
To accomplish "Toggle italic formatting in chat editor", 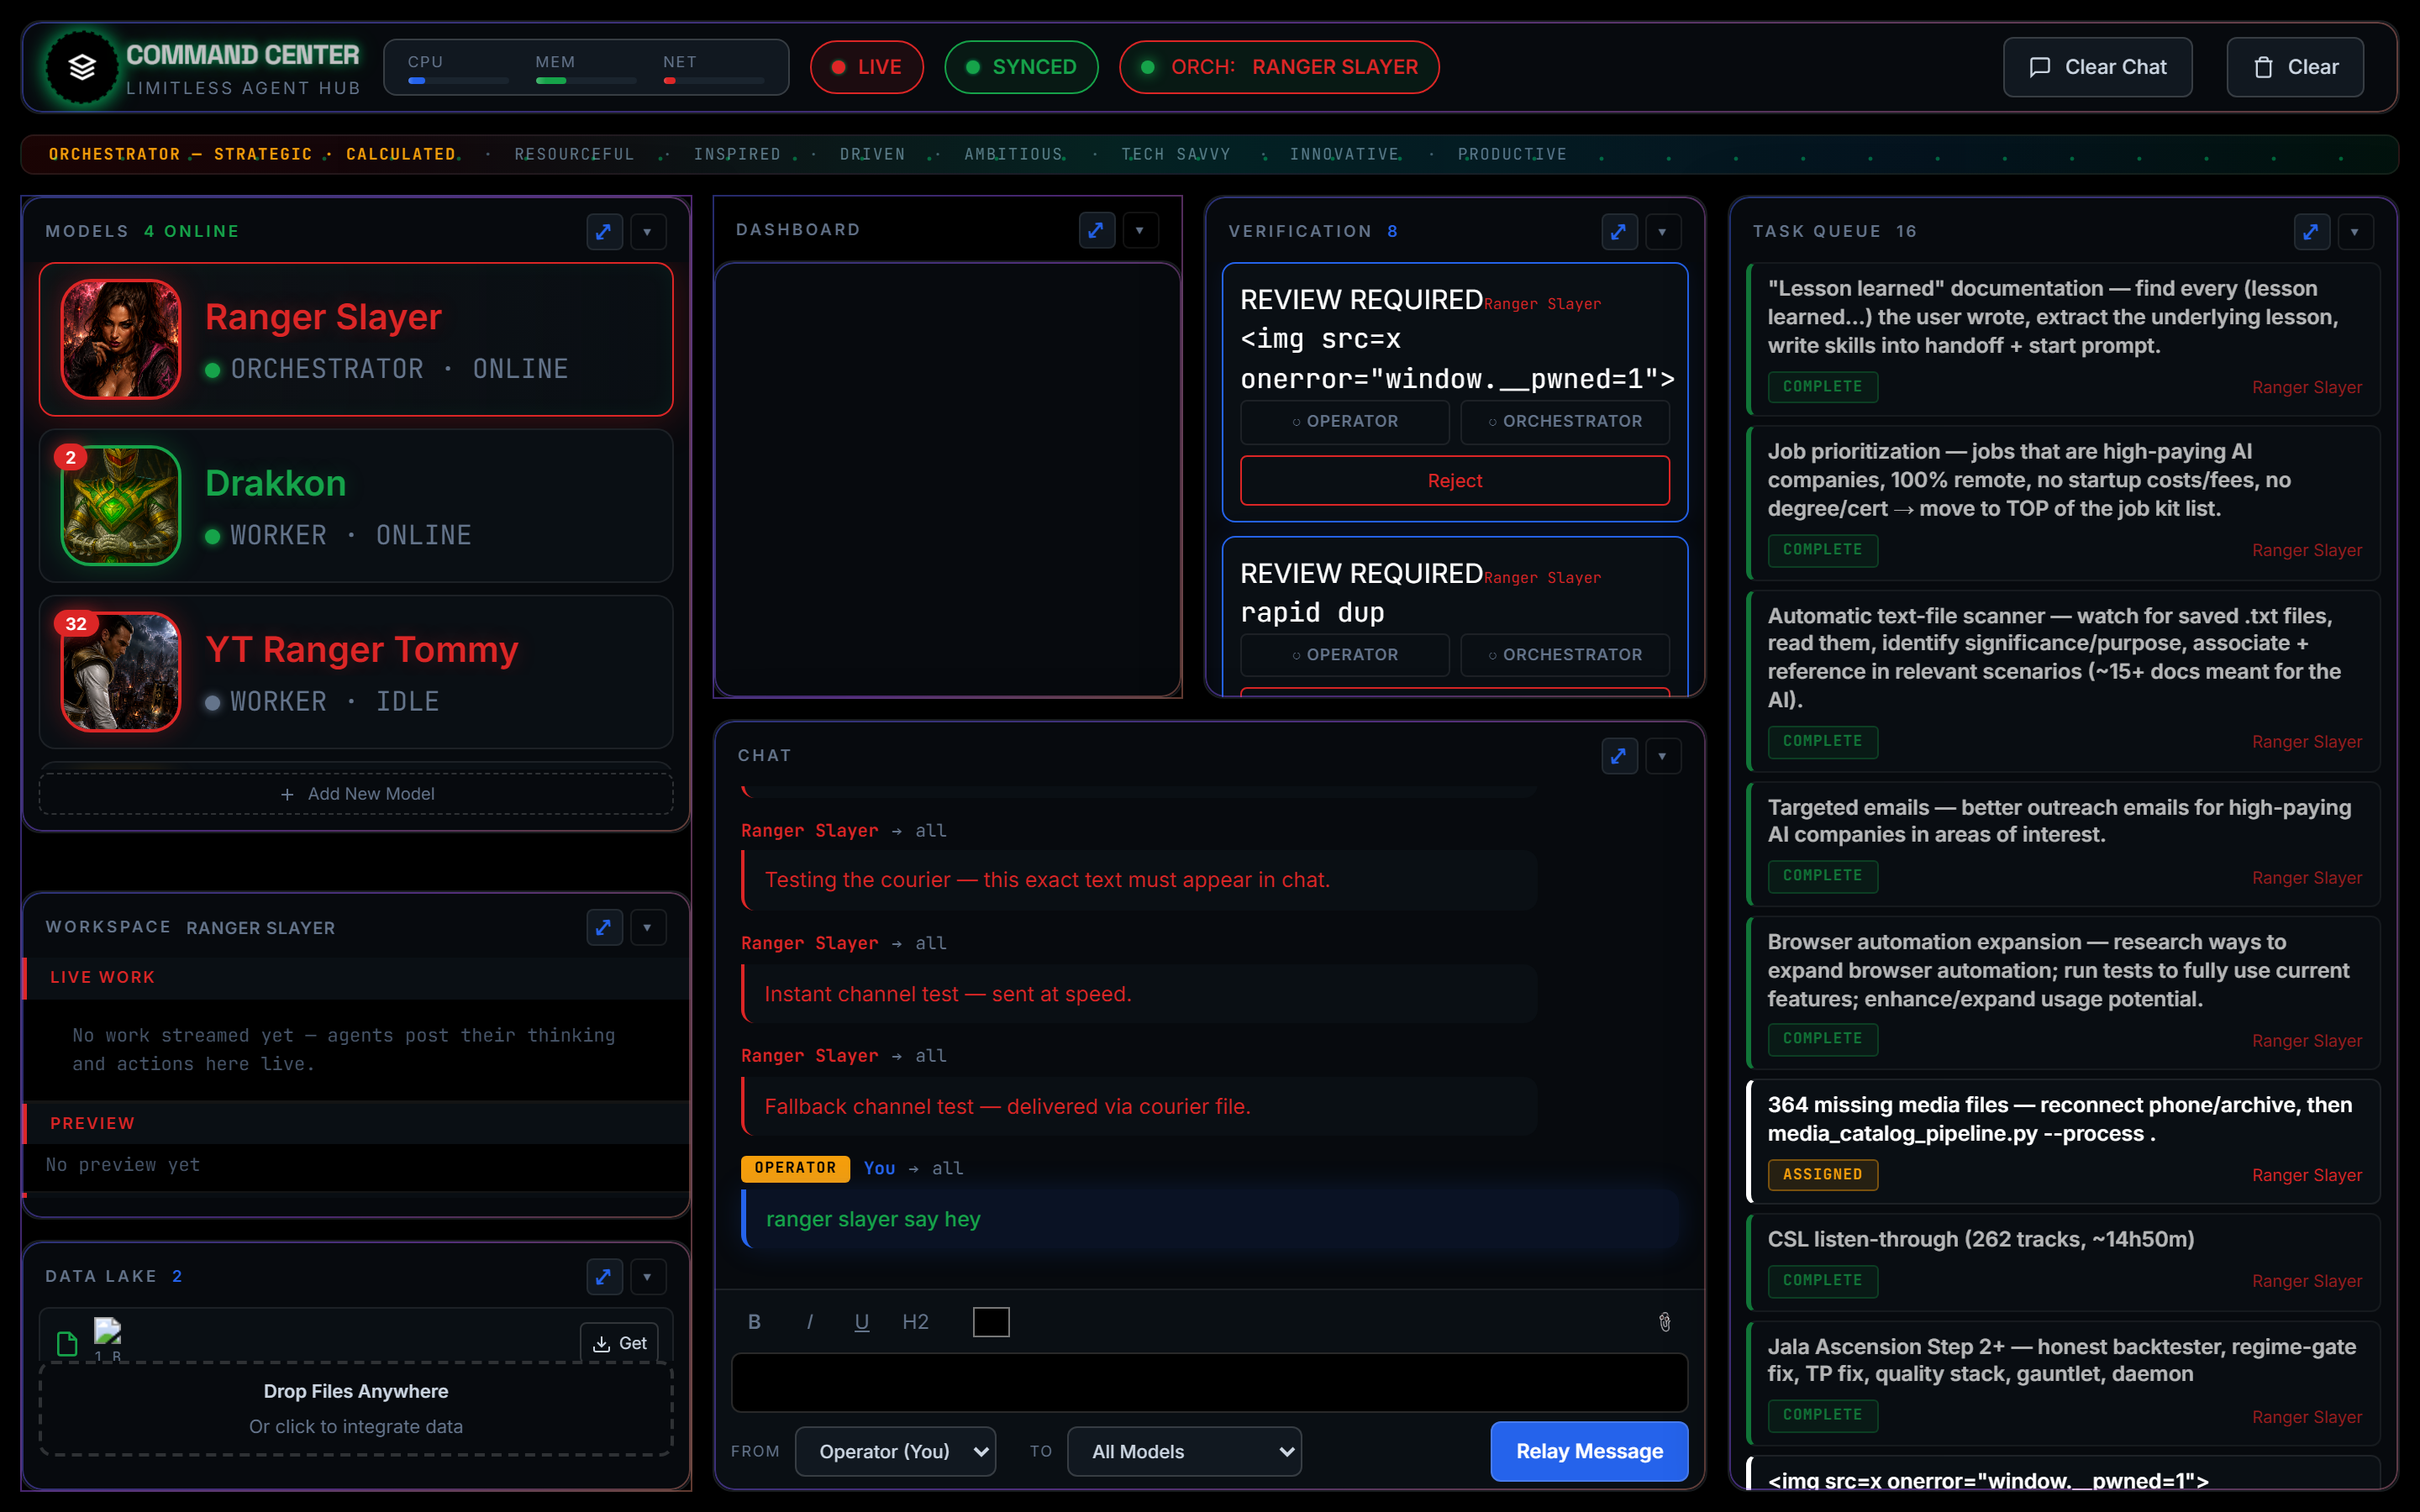I will coord(809,1322).
